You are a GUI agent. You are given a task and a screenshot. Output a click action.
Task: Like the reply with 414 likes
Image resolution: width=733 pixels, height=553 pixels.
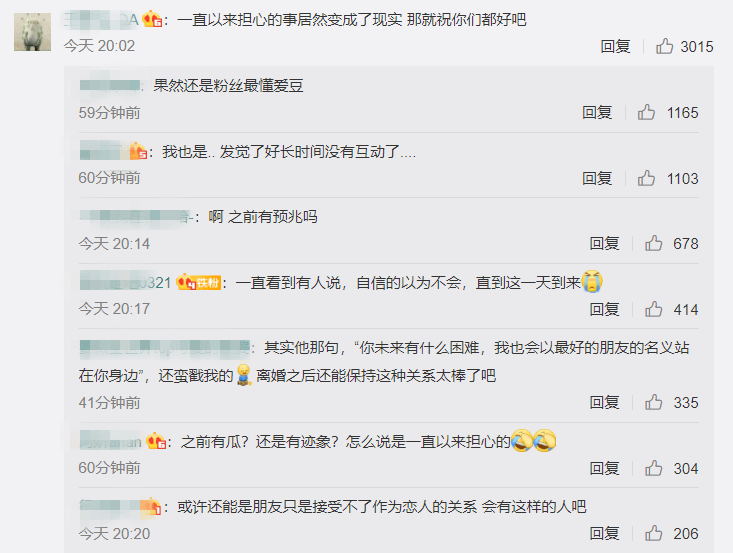coord(654,309)
